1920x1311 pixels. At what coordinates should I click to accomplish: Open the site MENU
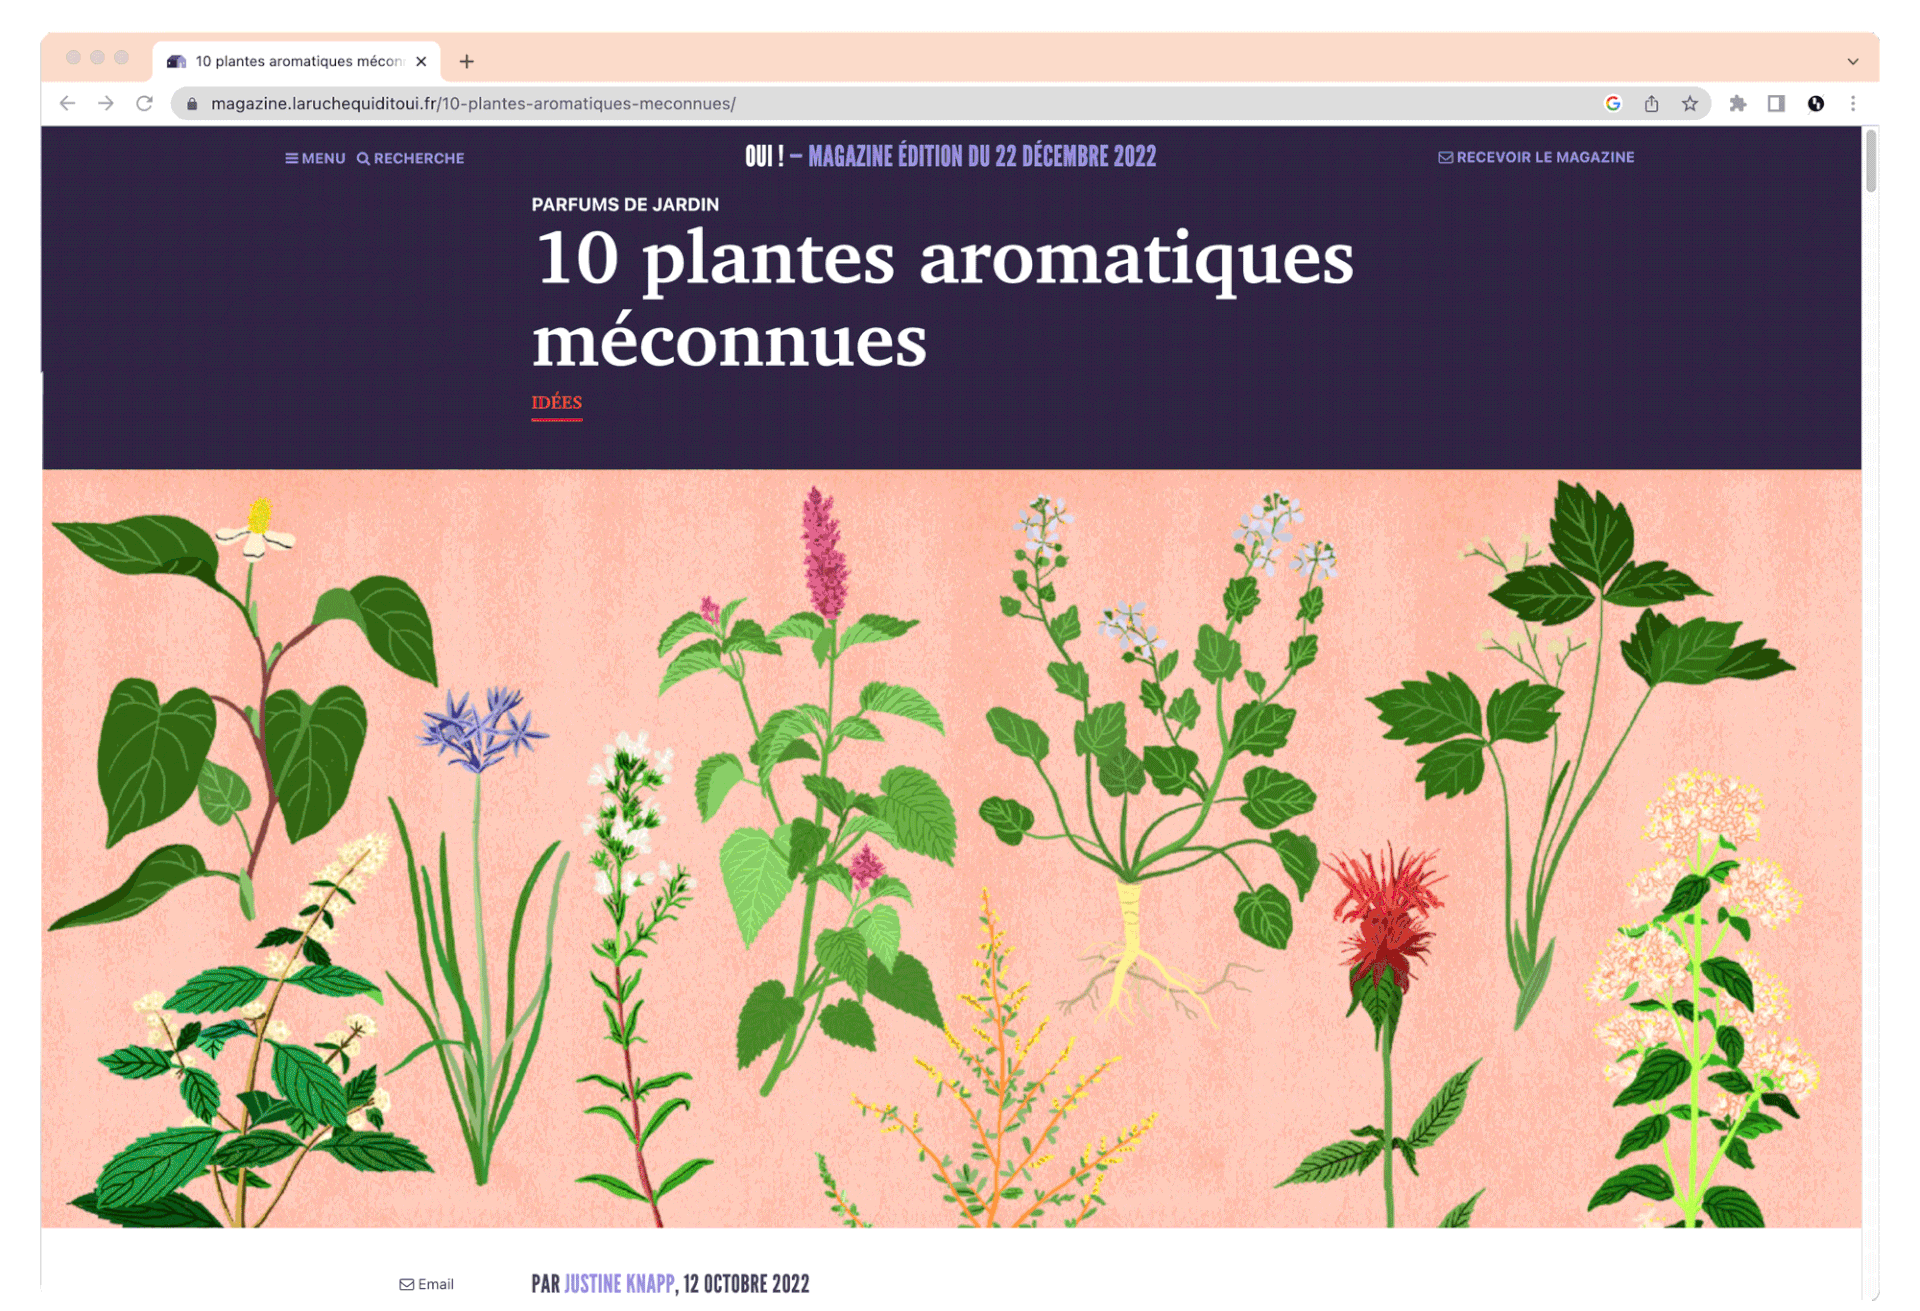coord(315,158)
